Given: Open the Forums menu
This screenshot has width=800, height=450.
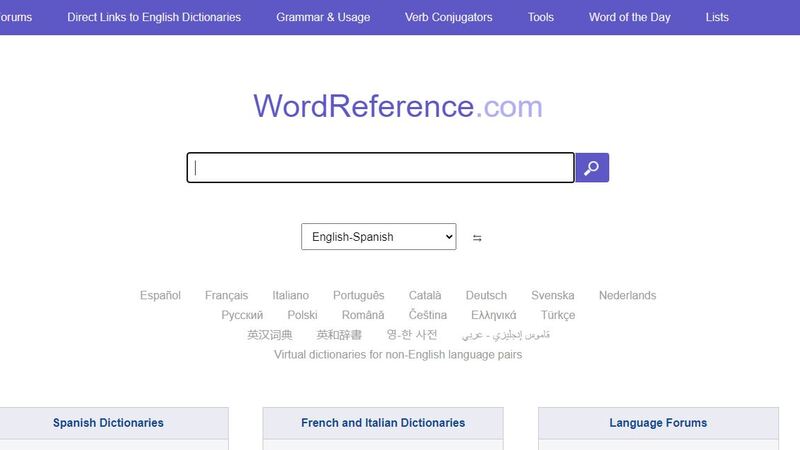Looking at the screenshot, I should (16, 17).
